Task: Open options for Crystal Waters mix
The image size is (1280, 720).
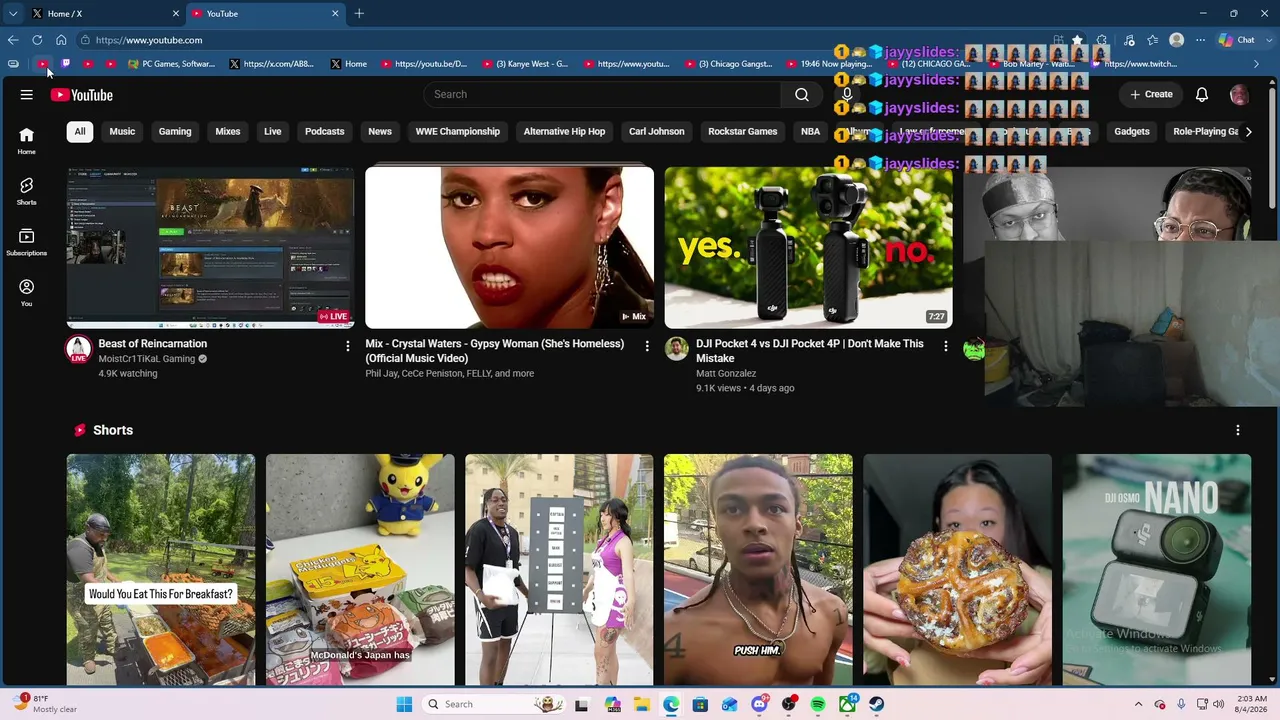Action: tap(647, 346)
